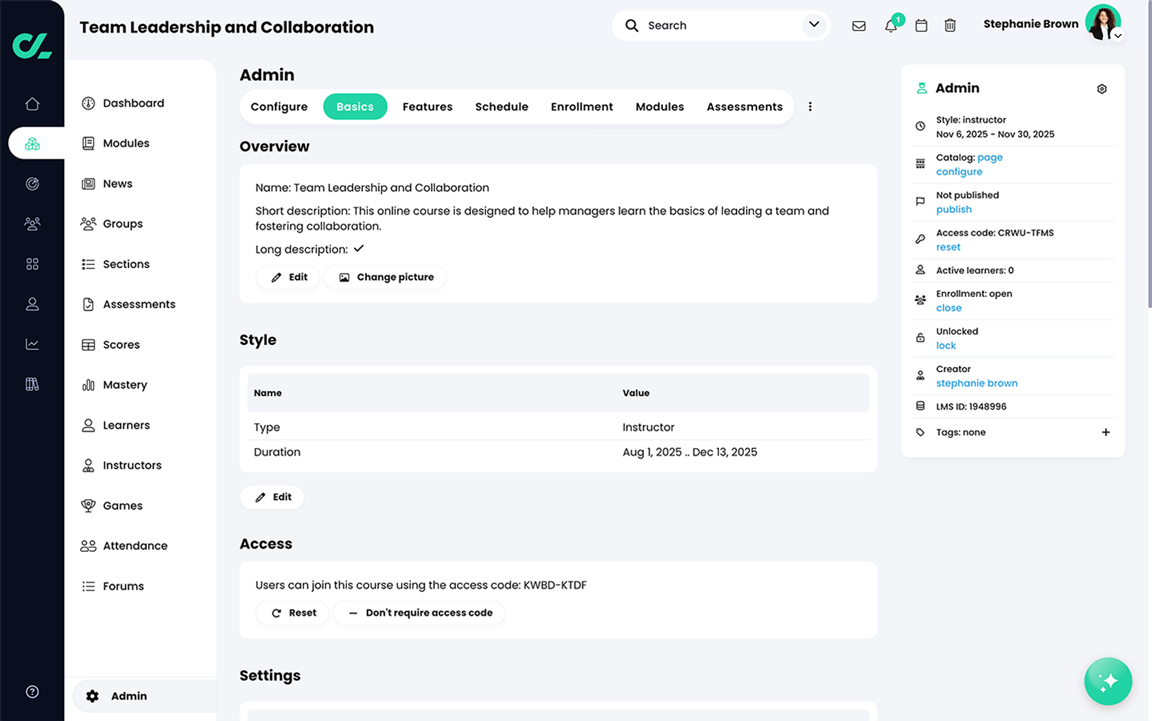Click 'close' to toggle enrollment off
Screen dimensions: 1152x721
pyautogui.click(x=948, y=307)
